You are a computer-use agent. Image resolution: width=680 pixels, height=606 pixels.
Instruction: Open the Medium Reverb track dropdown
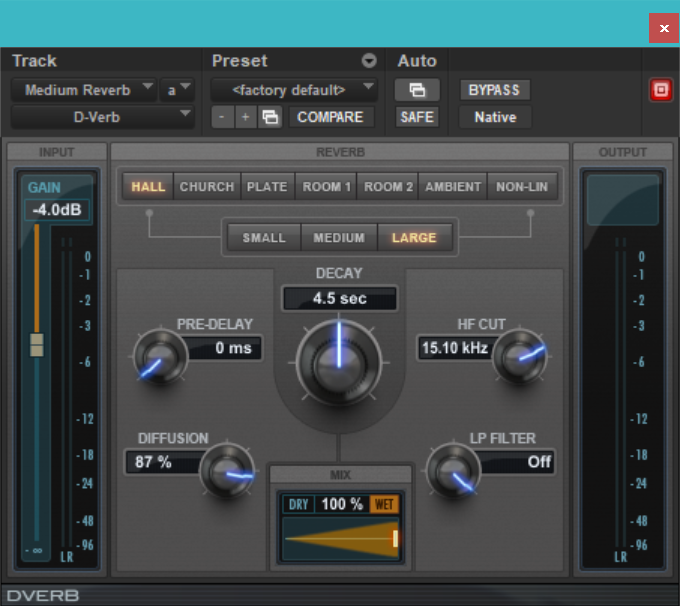84,90
